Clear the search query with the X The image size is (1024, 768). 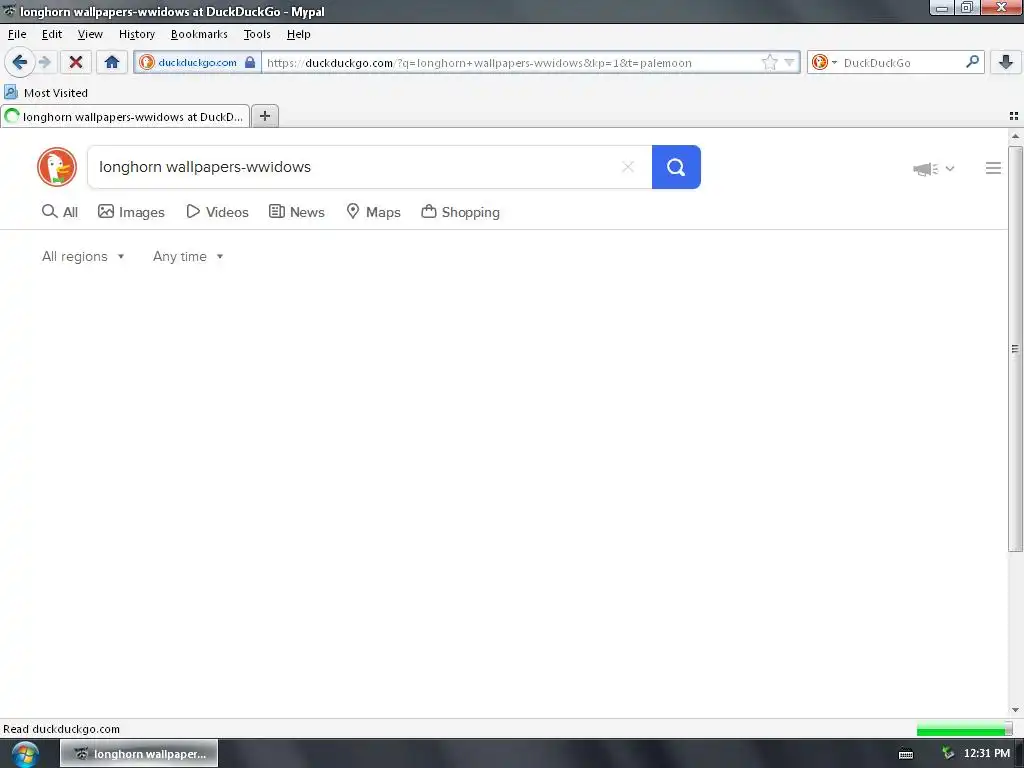coord(628,167)
